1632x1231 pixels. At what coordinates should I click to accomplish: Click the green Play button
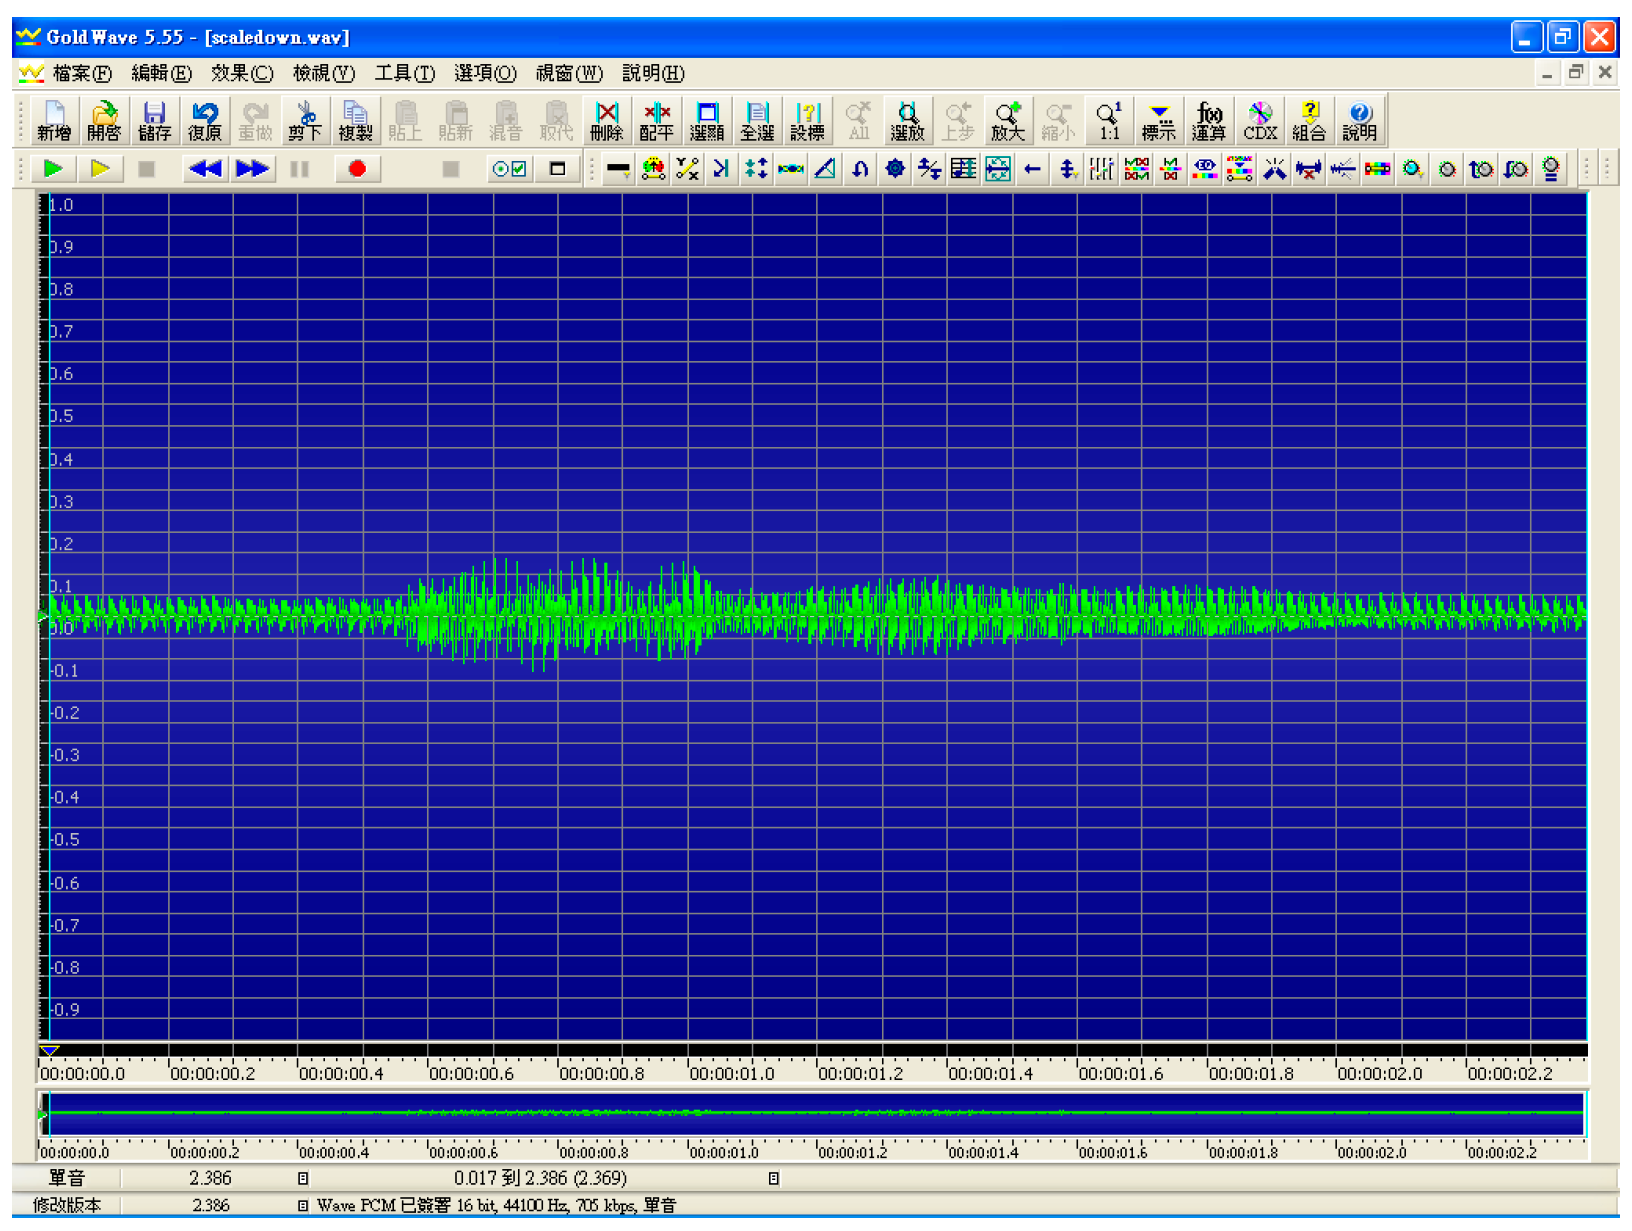[x=53, y=169]
